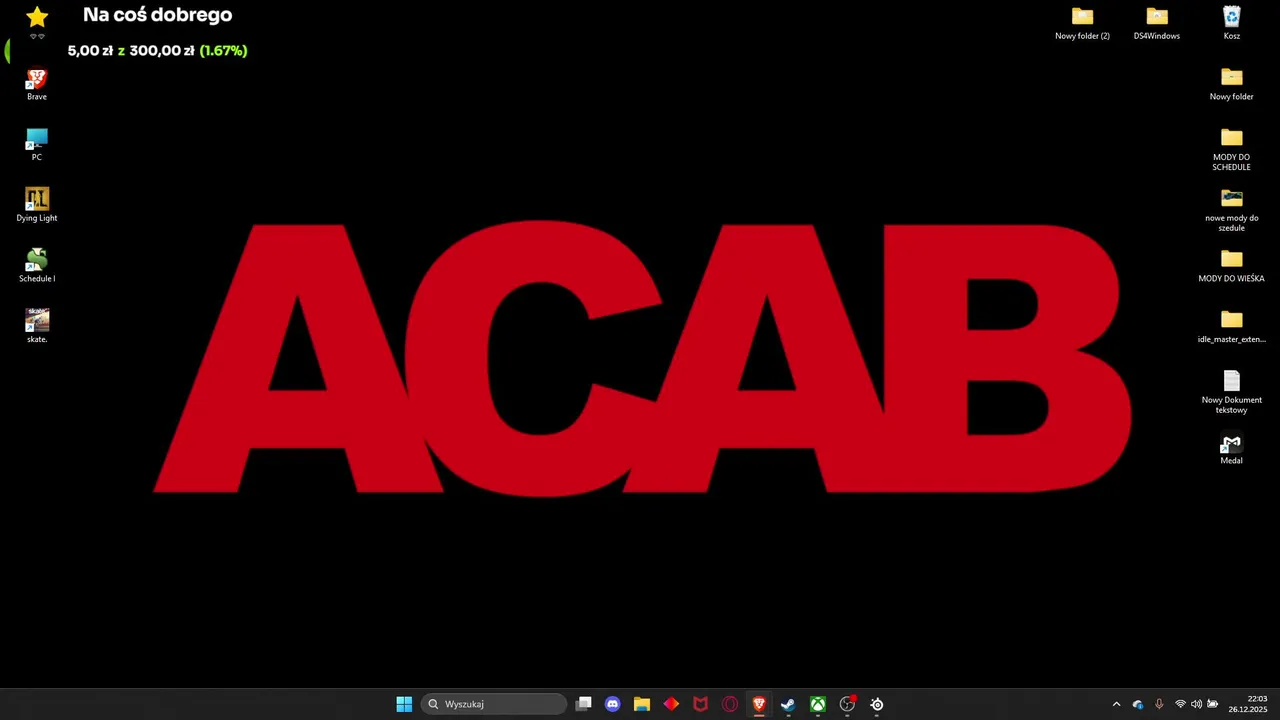1280x720 pixels.
Task: Open the Windows Start menu
Action: [404, 704]
